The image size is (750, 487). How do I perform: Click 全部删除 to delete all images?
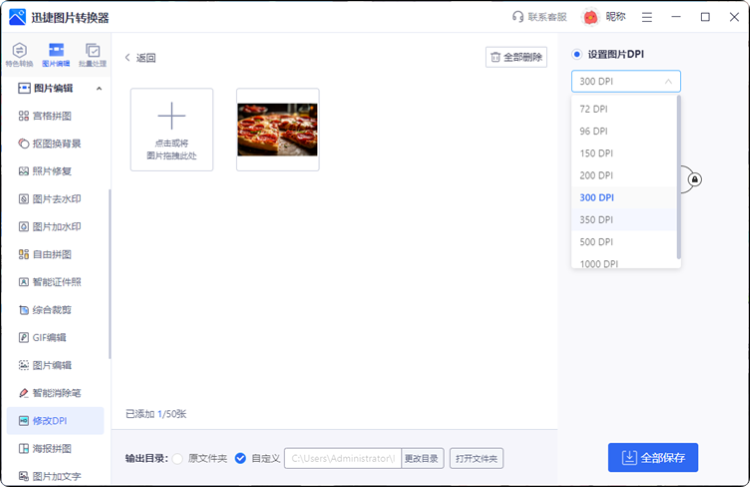(x=516, y=57)
